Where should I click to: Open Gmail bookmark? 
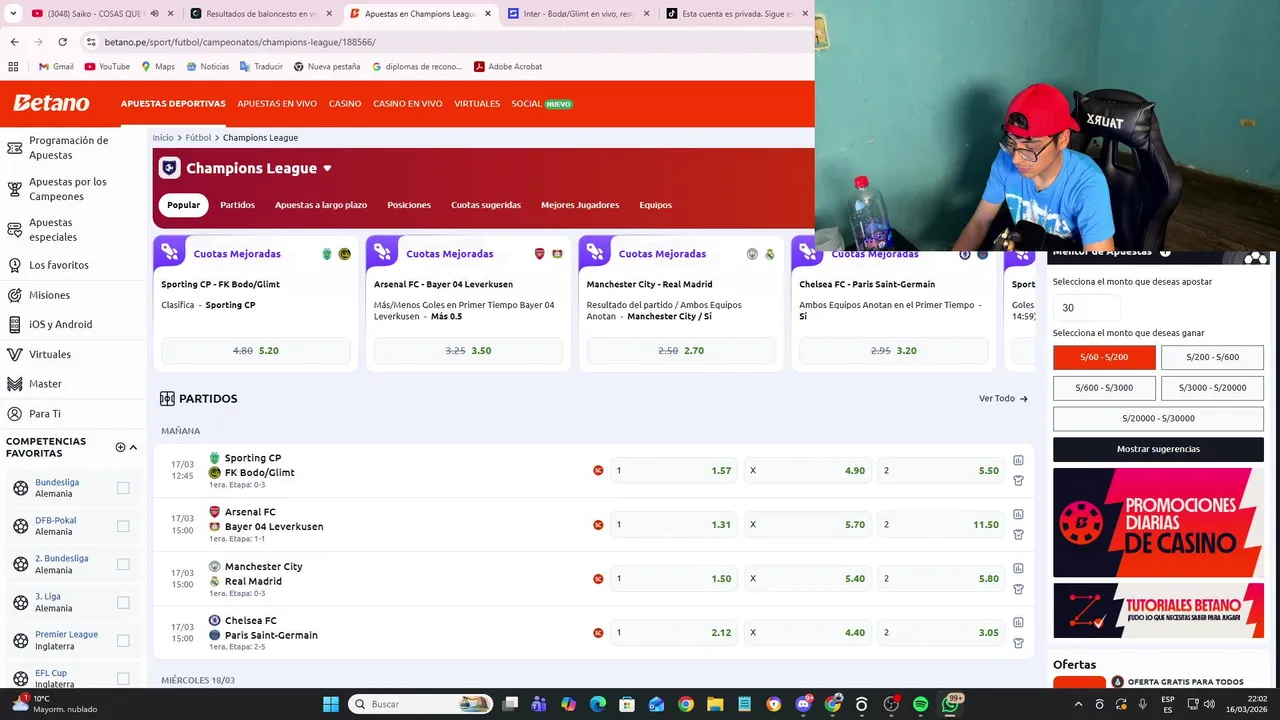point(55,66)
